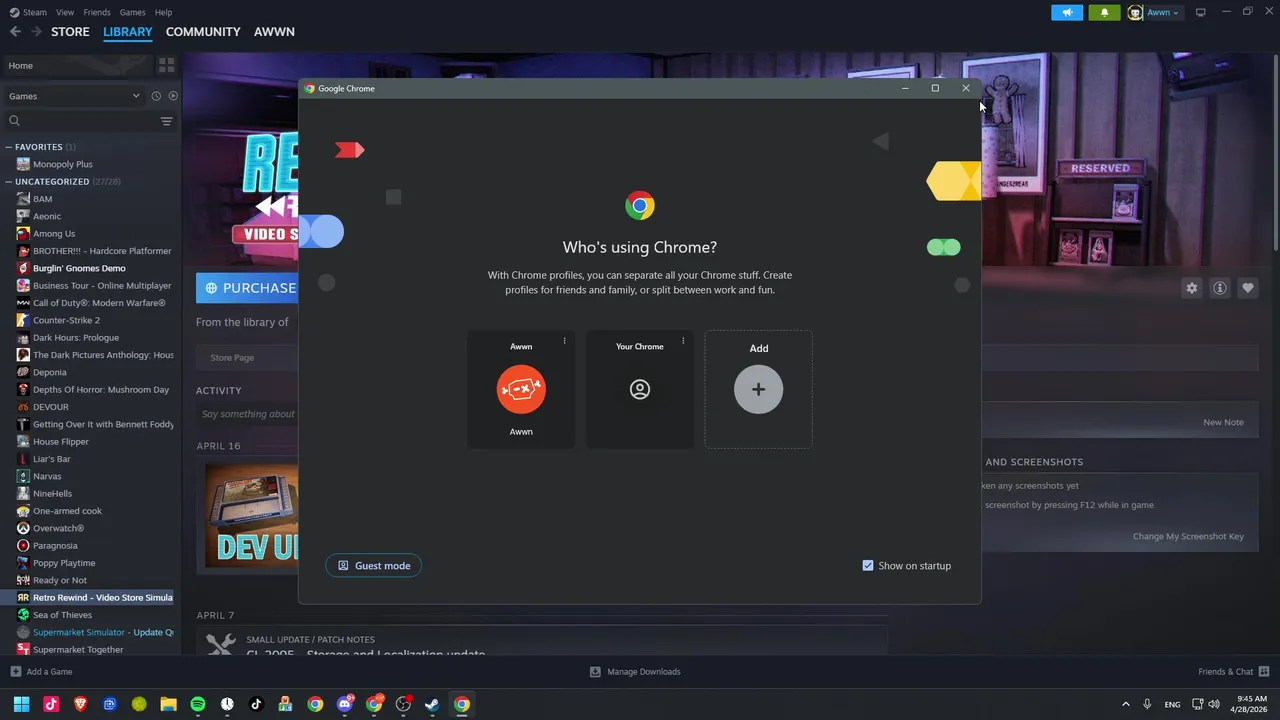Open Steam notifications bell
1280x720 pixels.
(1104, 12)
